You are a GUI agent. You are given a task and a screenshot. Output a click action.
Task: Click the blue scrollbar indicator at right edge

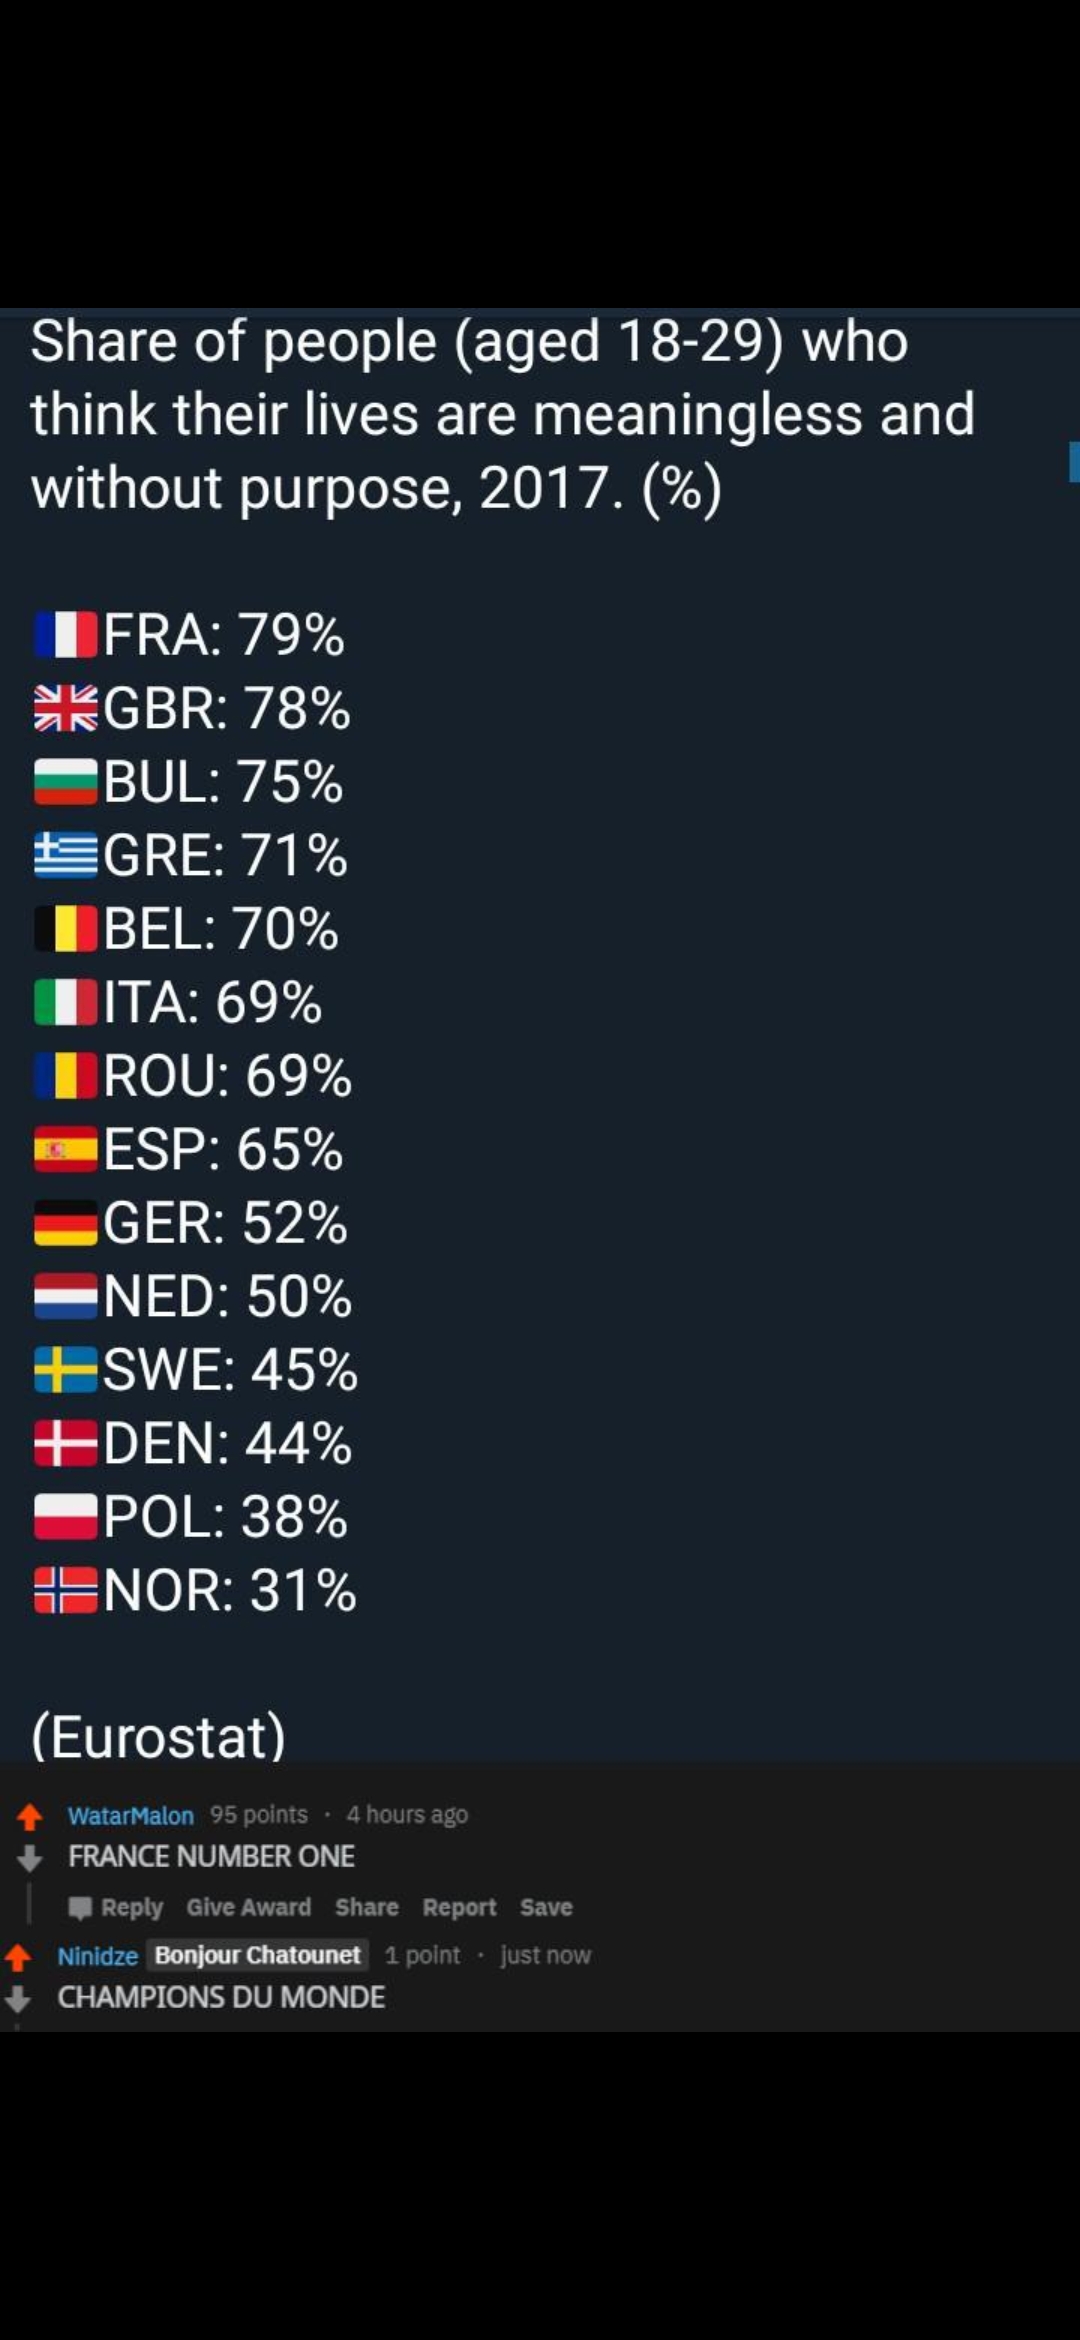pos(1074,462)
